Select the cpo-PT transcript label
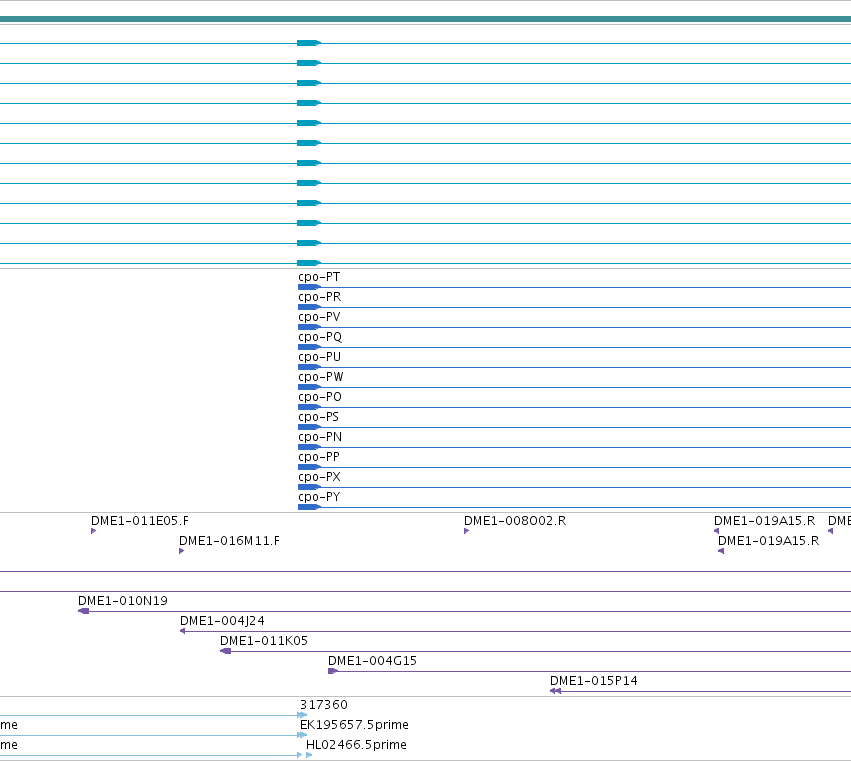 pos(319,277)
